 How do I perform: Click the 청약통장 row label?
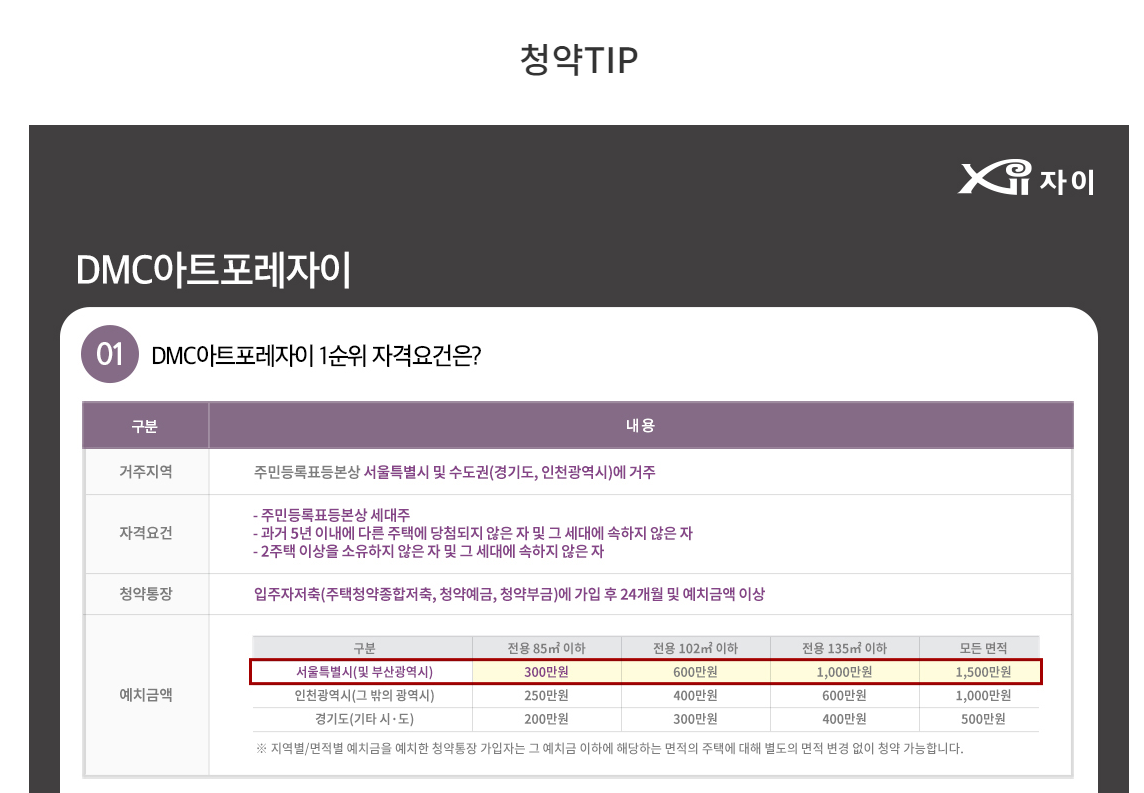pos(146,594)
